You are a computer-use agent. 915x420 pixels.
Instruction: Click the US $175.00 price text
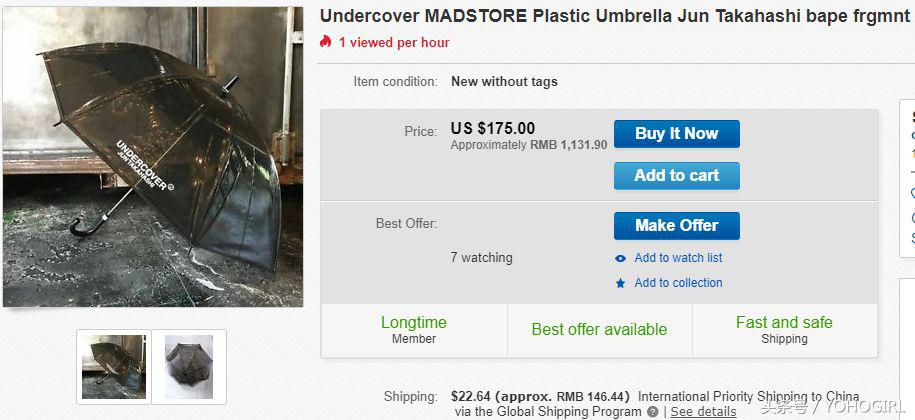click(x=493, y=128)
